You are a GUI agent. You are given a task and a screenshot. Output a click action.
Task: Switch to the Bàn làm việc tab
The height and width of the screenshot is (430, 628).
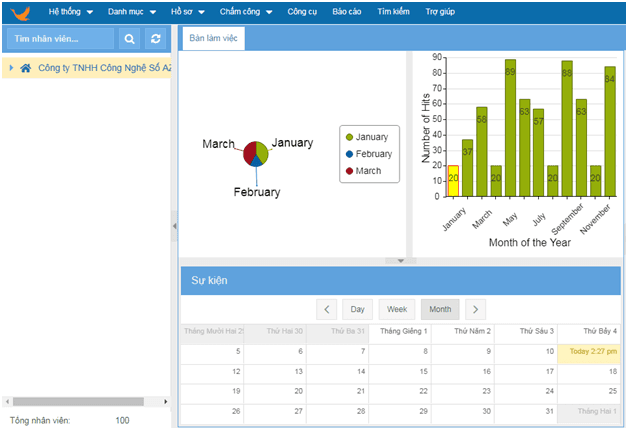pos(212,39)
